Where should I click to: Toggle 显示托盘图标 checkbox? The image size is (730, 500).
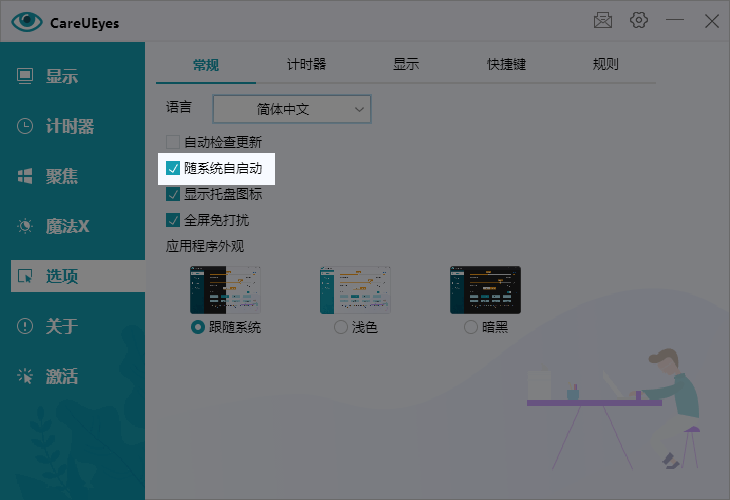point(173,194)
